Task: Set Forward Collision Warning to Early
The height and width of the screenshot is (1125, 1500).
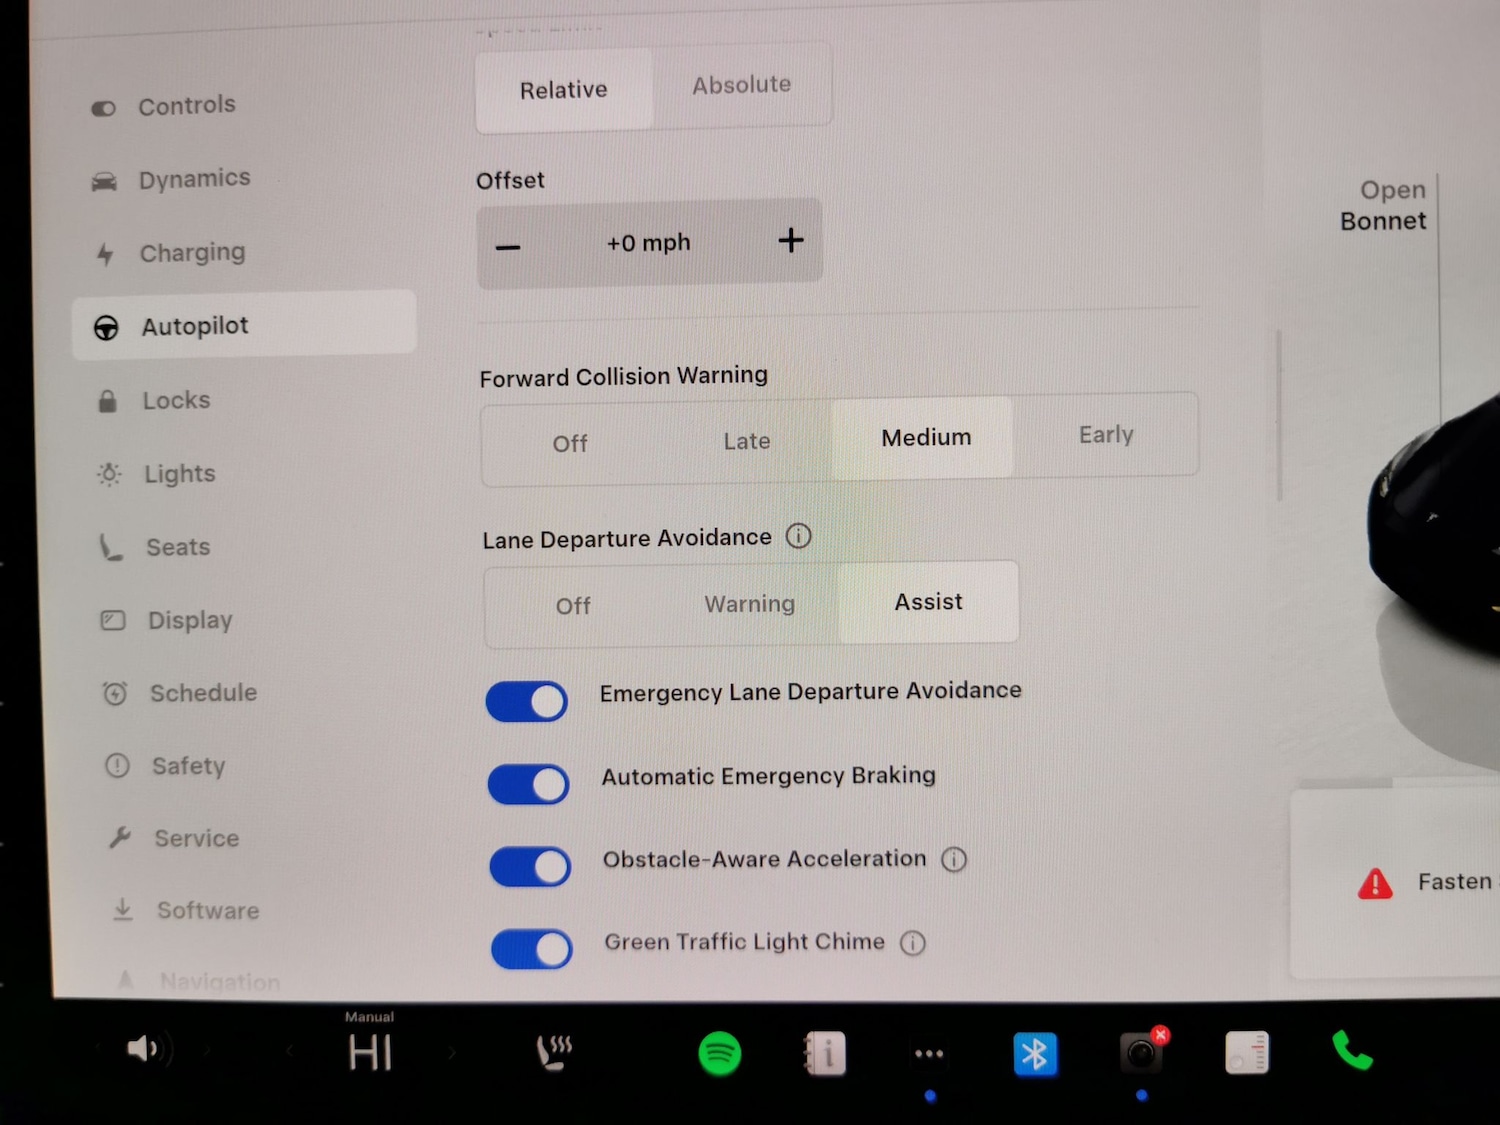Action: (1105, 435)
